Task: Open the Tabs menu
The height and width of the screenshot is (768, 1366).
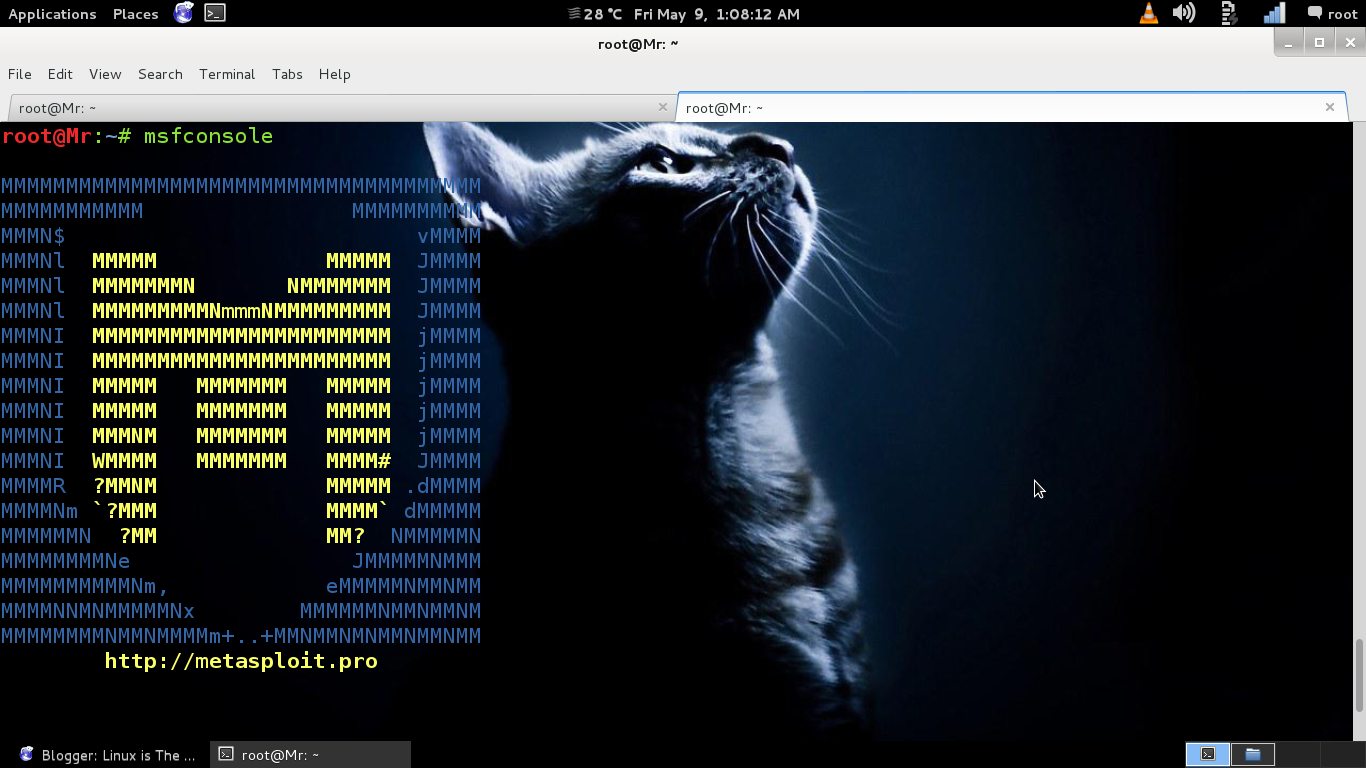Action: 287,74
